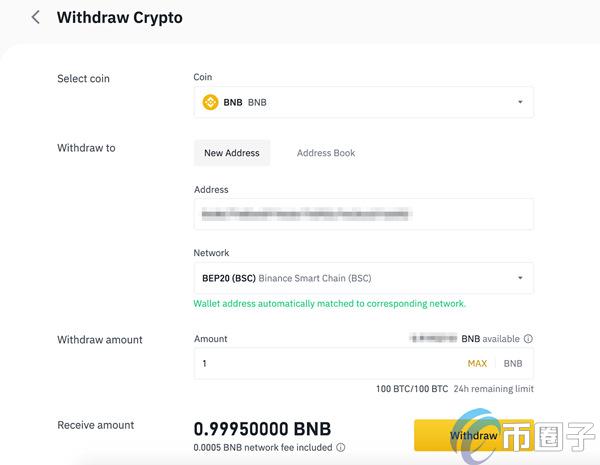Switch to the Address Book tab
Viewport: 600px width, 465px height.
326,153
